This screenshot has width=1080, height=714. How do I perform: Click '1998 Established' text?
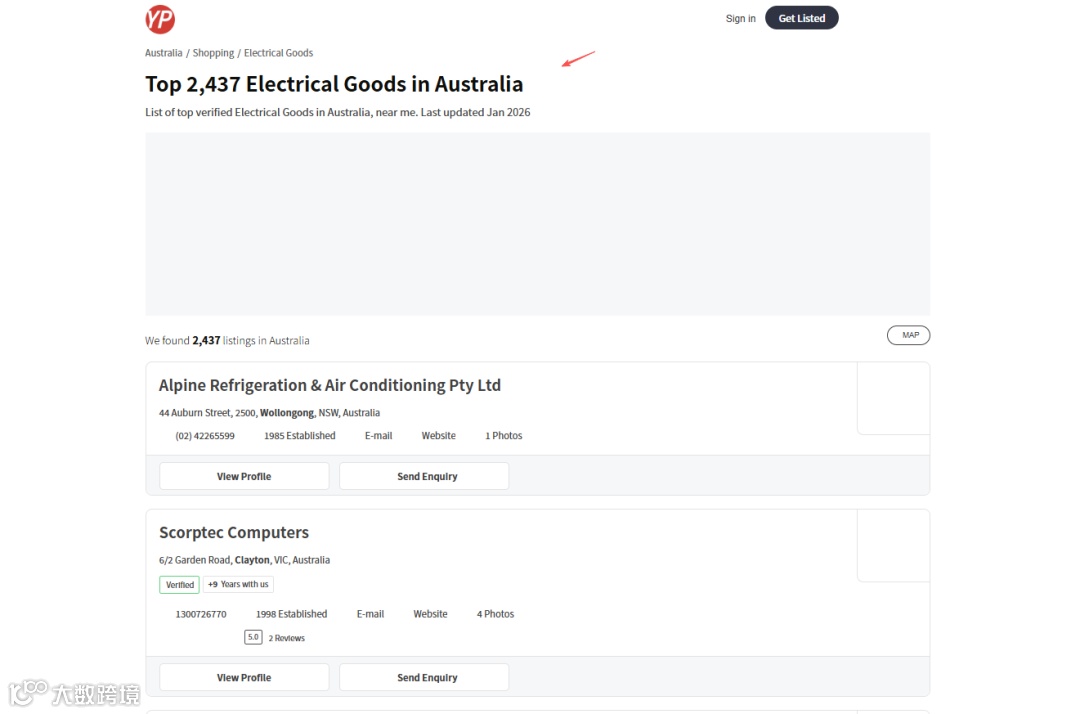291,614
